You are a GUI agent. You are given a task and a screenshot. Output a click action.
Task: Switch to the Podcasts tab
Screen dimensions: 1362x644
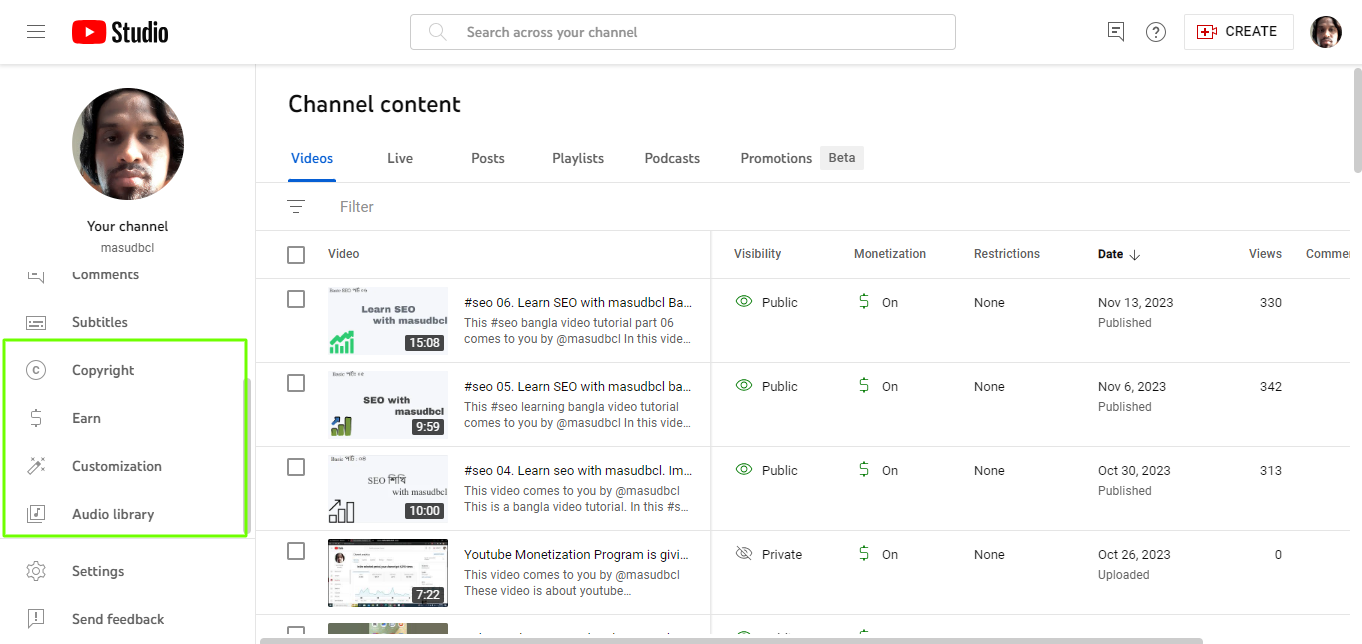pyautogui.click(x=672, y=158)
